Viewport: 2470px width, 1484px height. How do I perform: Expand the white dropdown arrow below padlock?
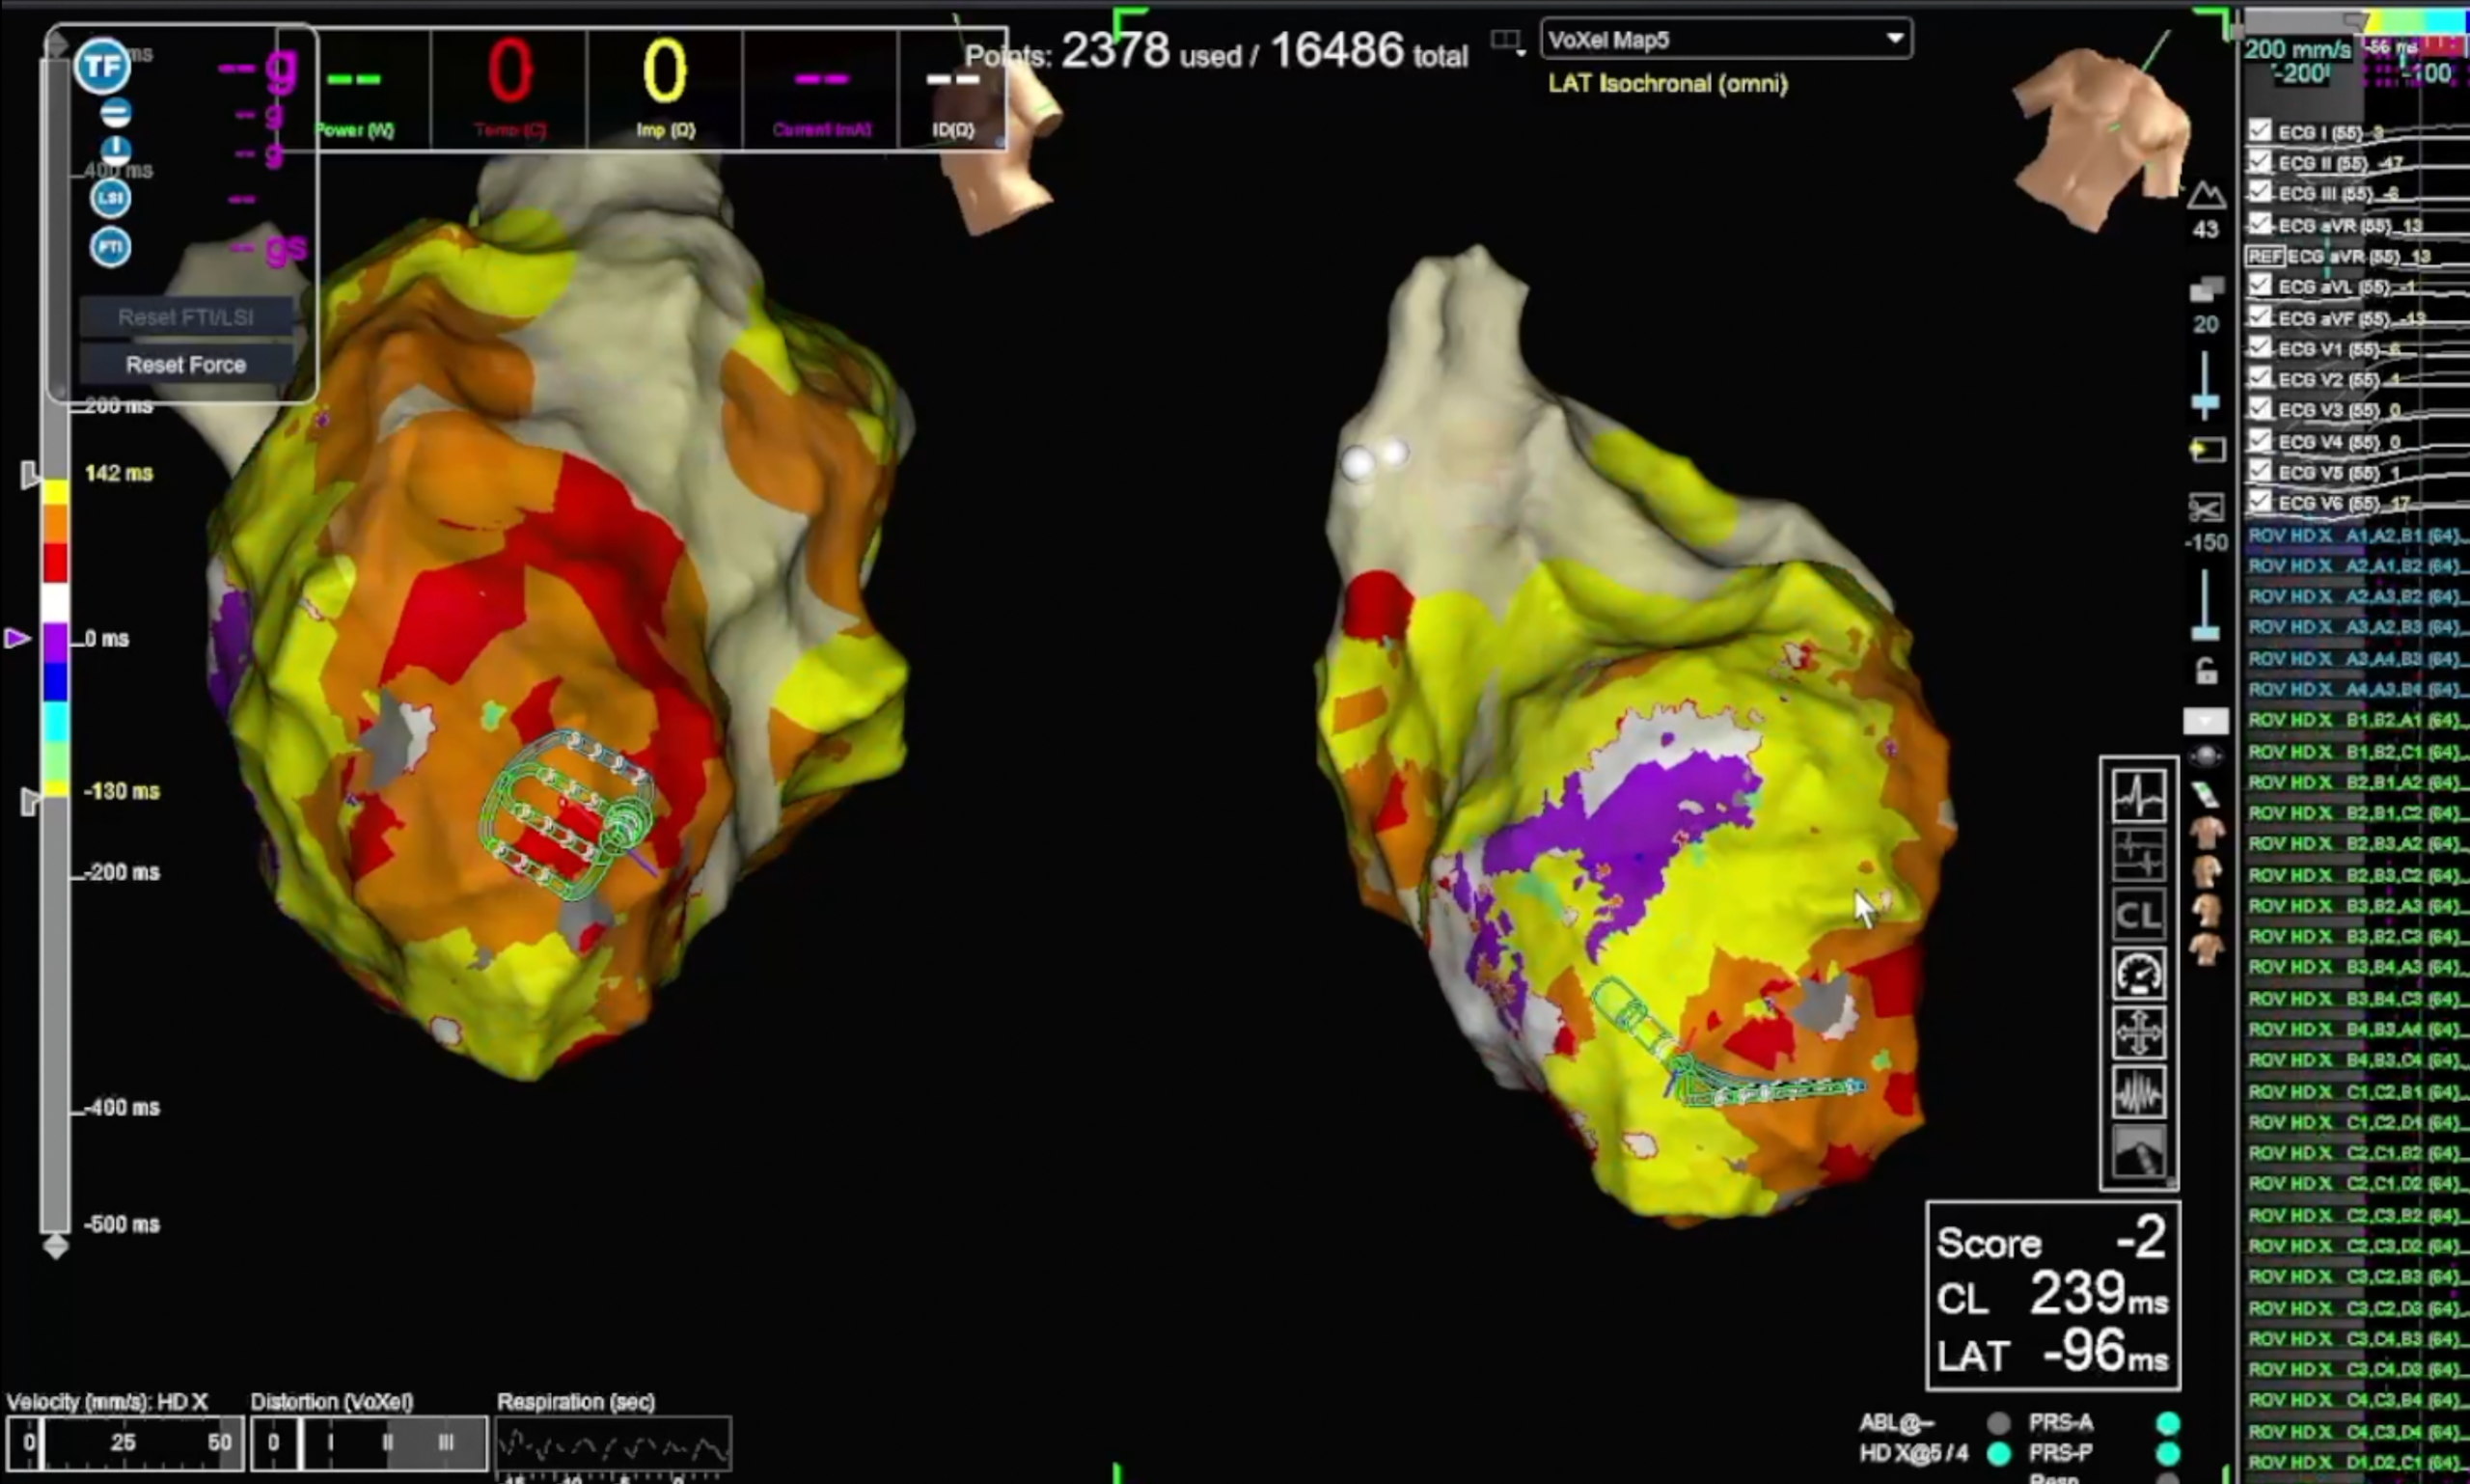[x=2205, y=720]
